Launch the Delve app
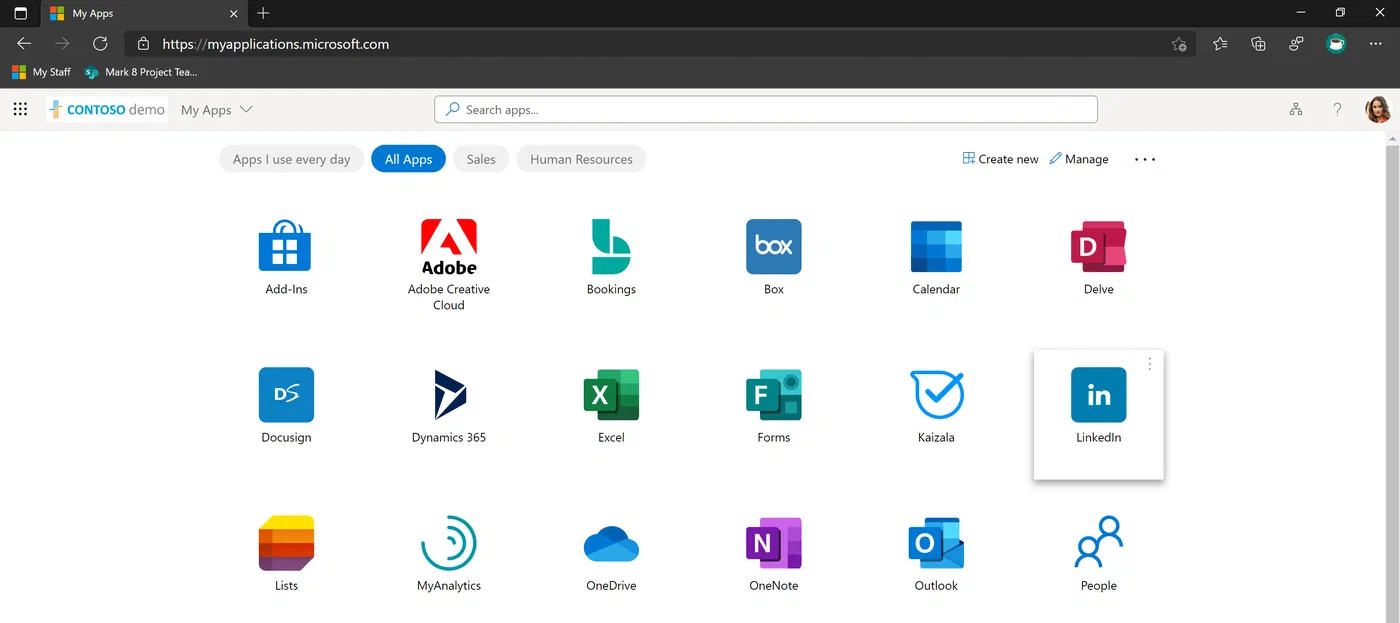 point(1098,247)
